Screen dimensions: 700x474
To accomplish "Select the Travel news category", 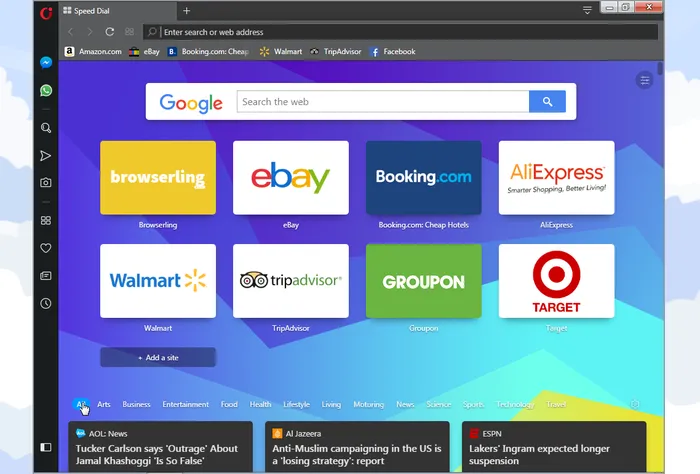I will (x=556, y=404).
